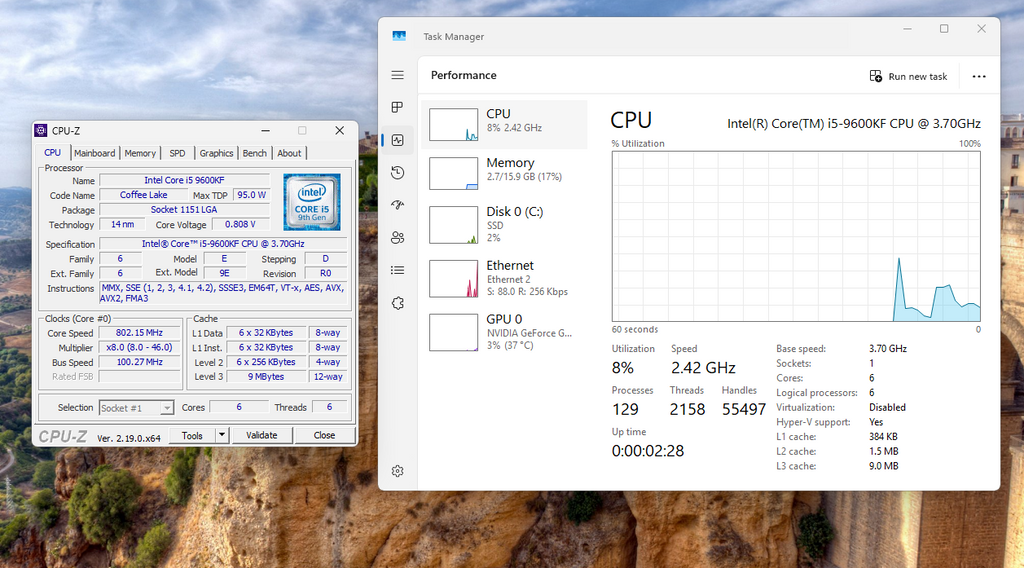Click the CPU utilization graph
This screenshot has height=568, width=1024.
[x=796, y=236]
